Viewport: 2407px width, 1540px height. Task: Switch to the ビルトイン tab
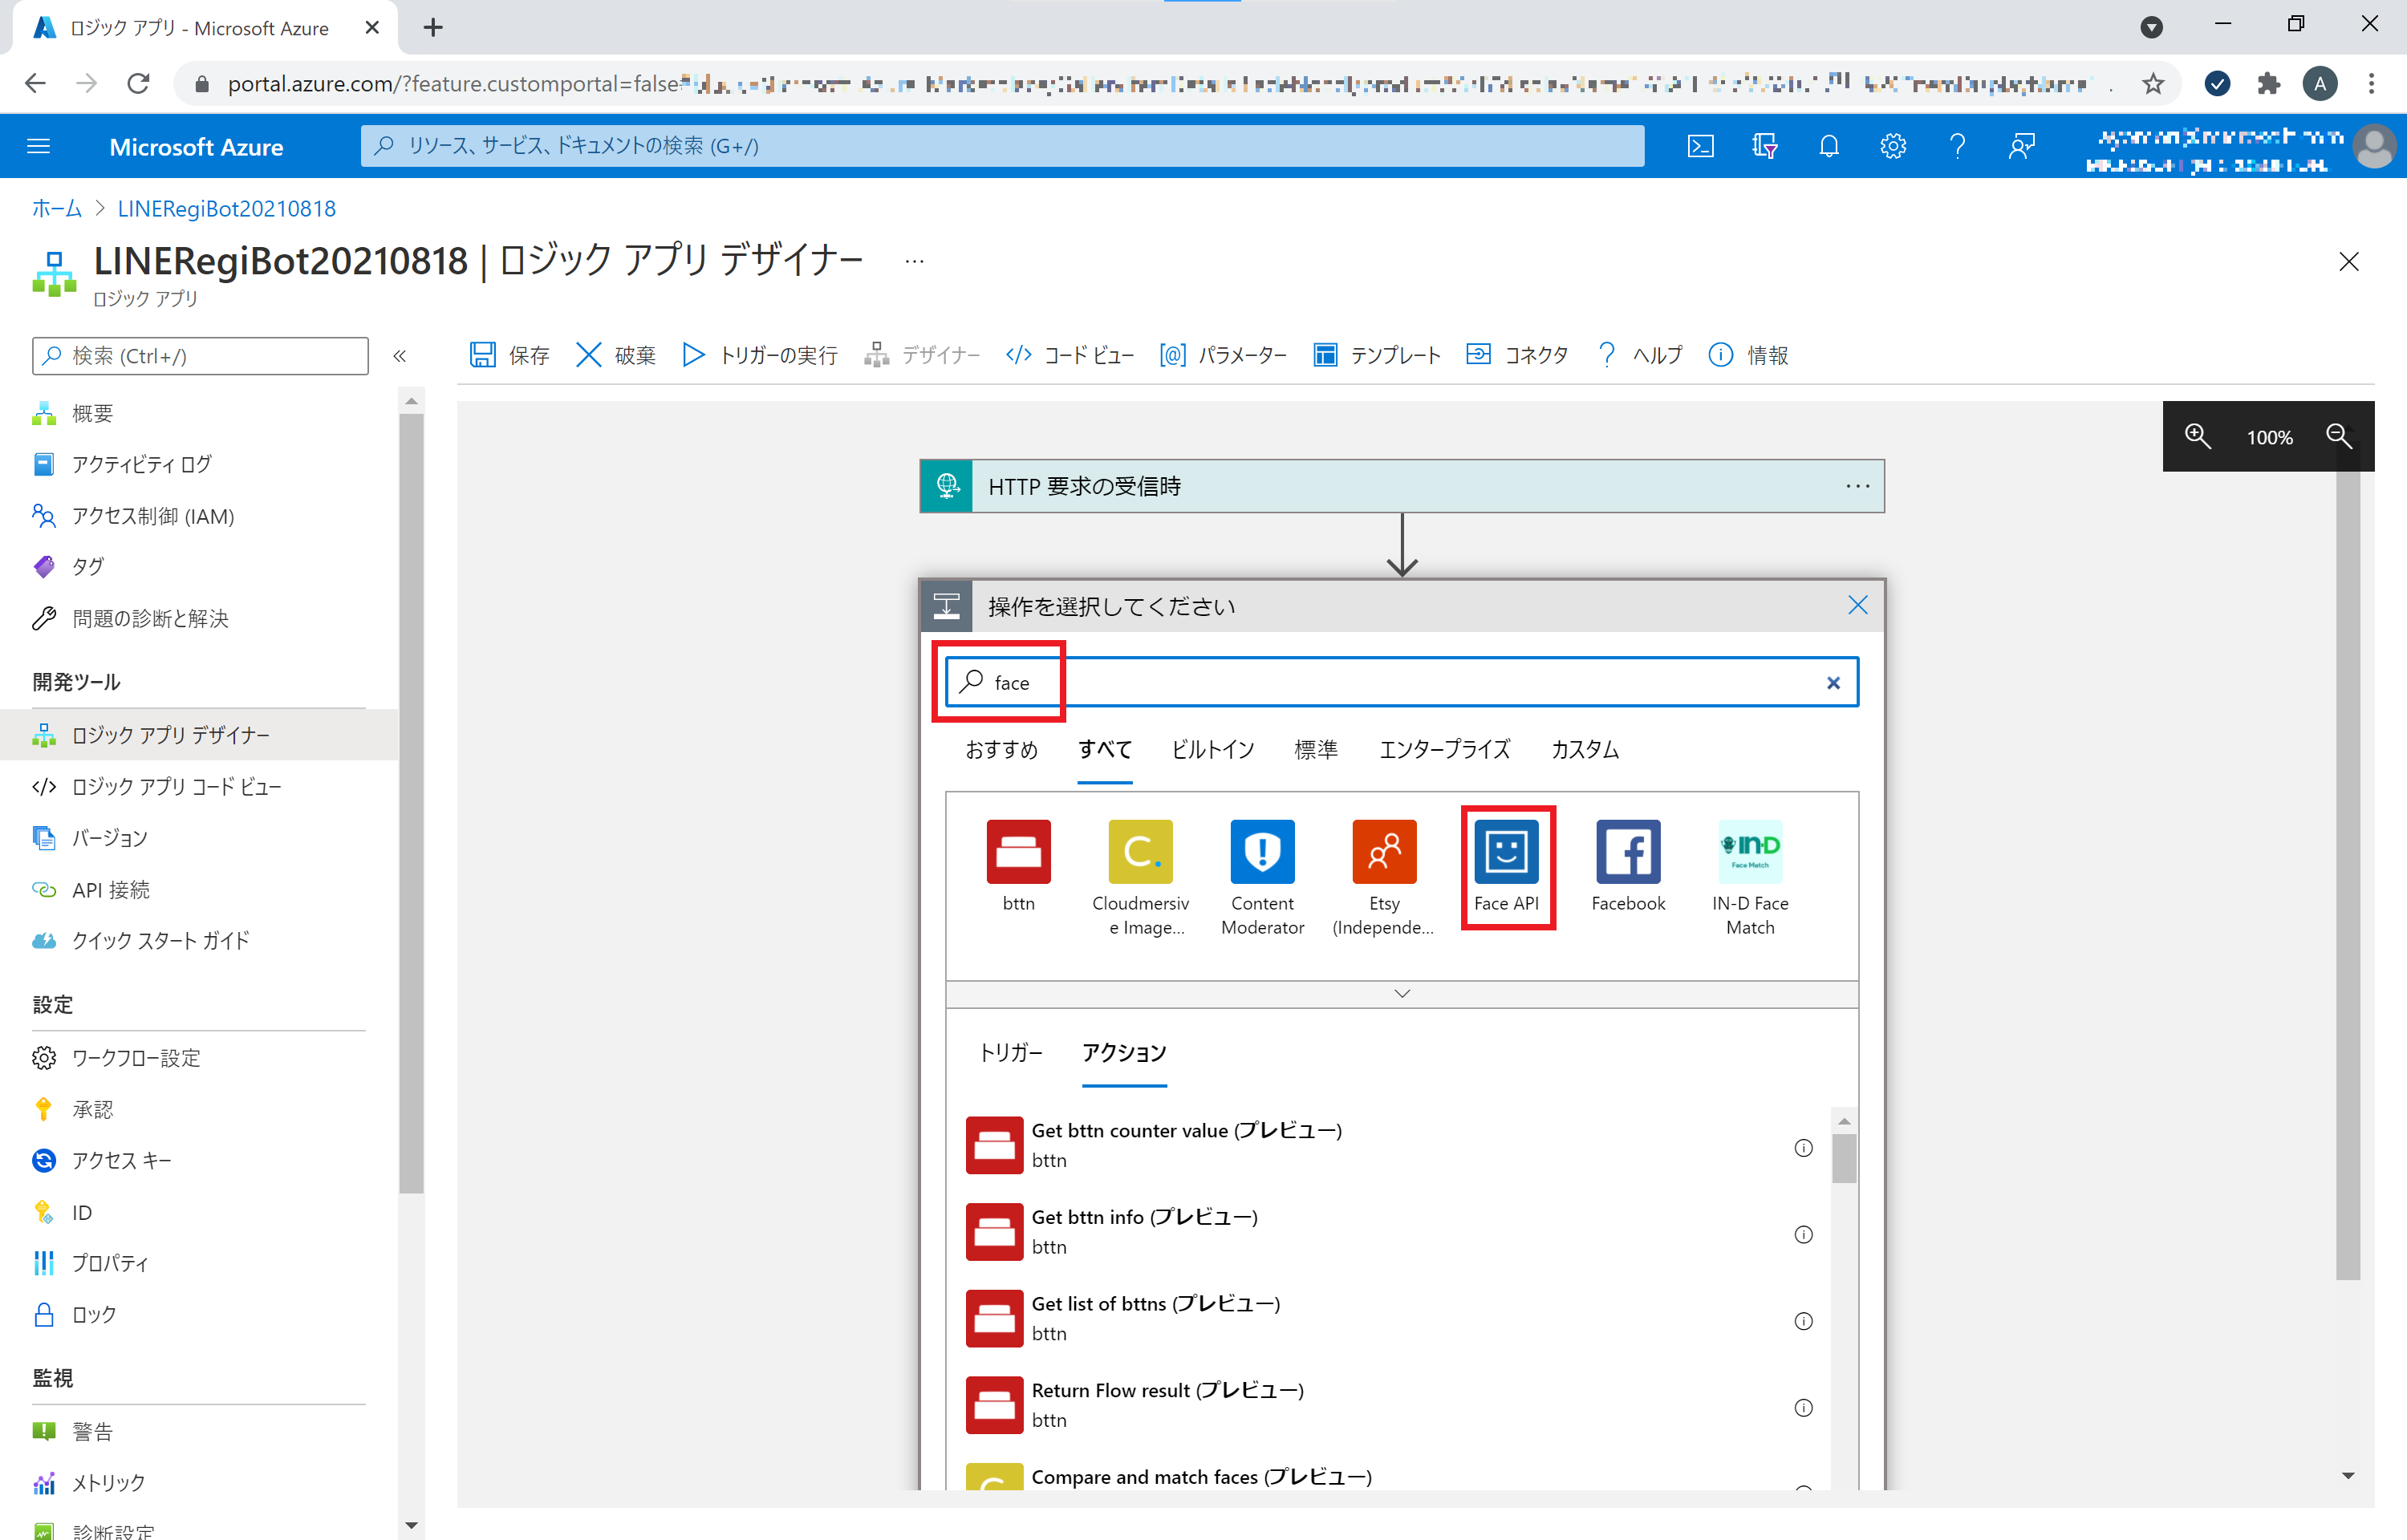1212,749
